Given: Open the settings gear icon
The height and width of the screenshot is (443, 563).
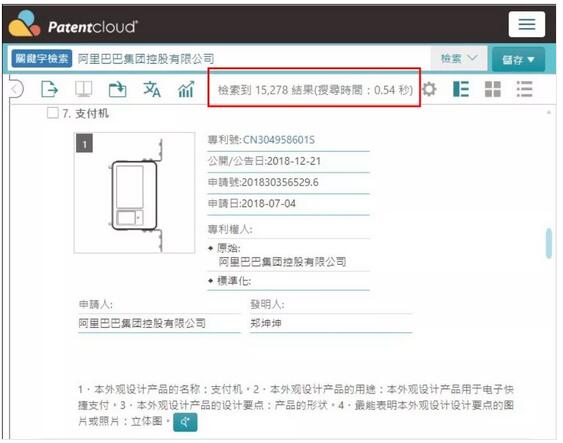Looking at the screenshot, I should (x=429, y=89).
